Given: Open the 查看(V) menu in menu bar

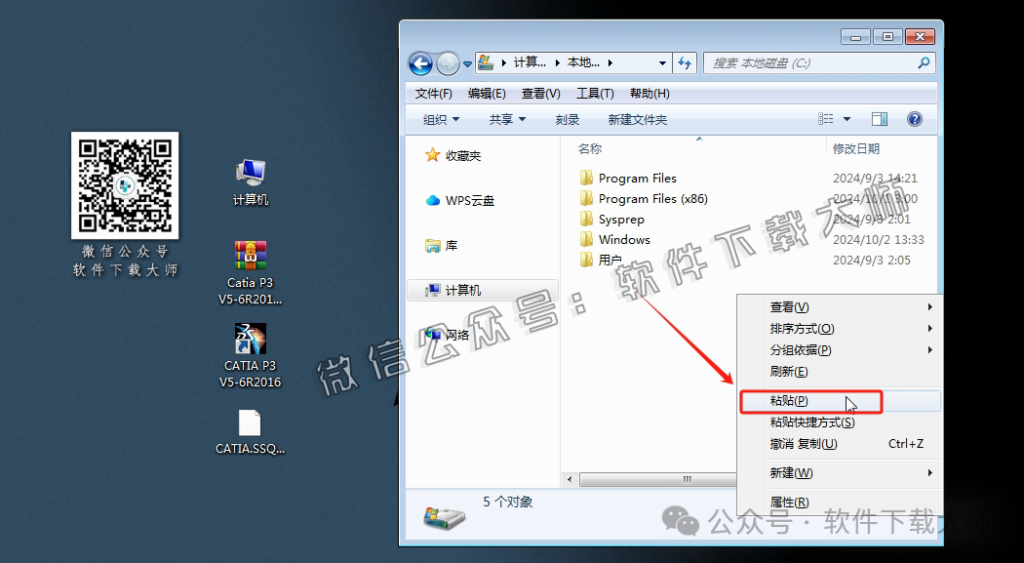Looking at the screenshot, I should (541, 93).
